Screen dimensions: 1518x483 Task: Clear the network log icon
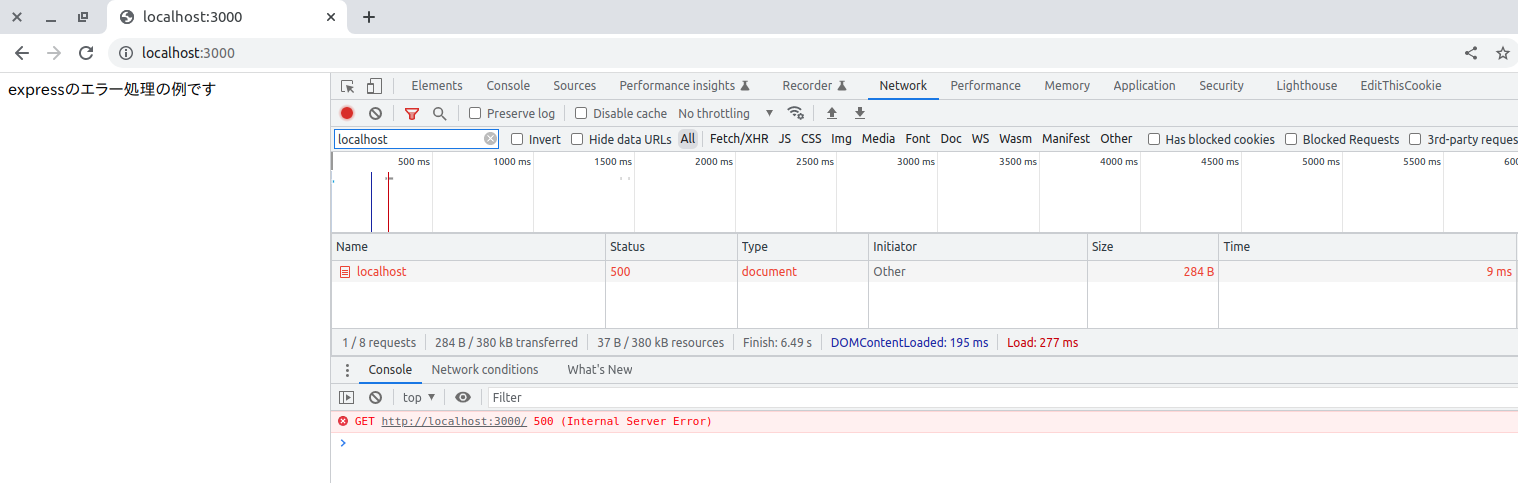[375, 114]
